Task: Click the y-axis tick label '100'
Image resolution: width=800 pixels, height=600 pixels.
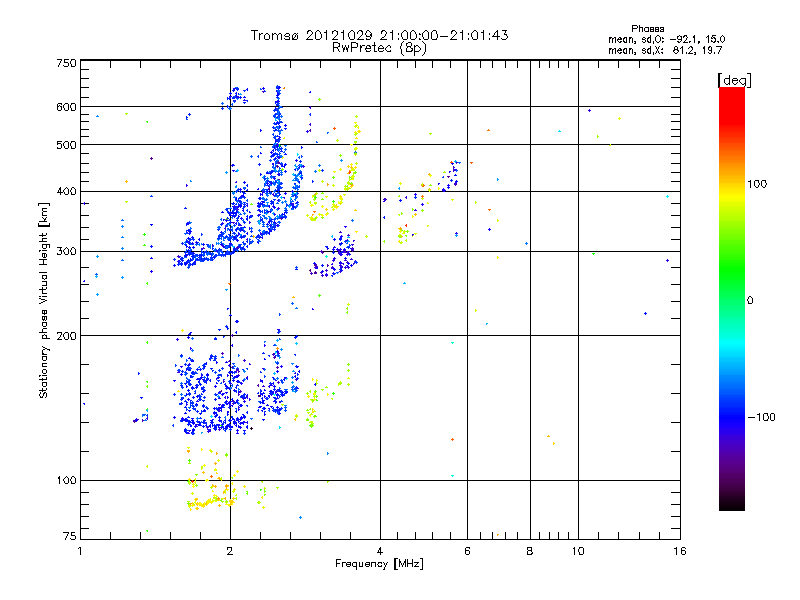Action: tap(66, 481)
